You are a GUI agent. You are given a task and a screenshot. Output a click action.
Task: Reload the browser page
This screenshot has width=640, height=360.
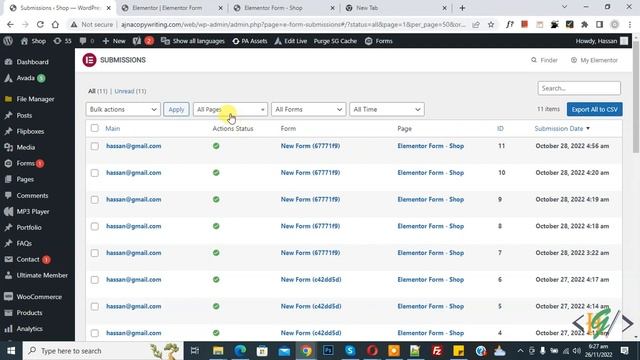click(40, 24)
